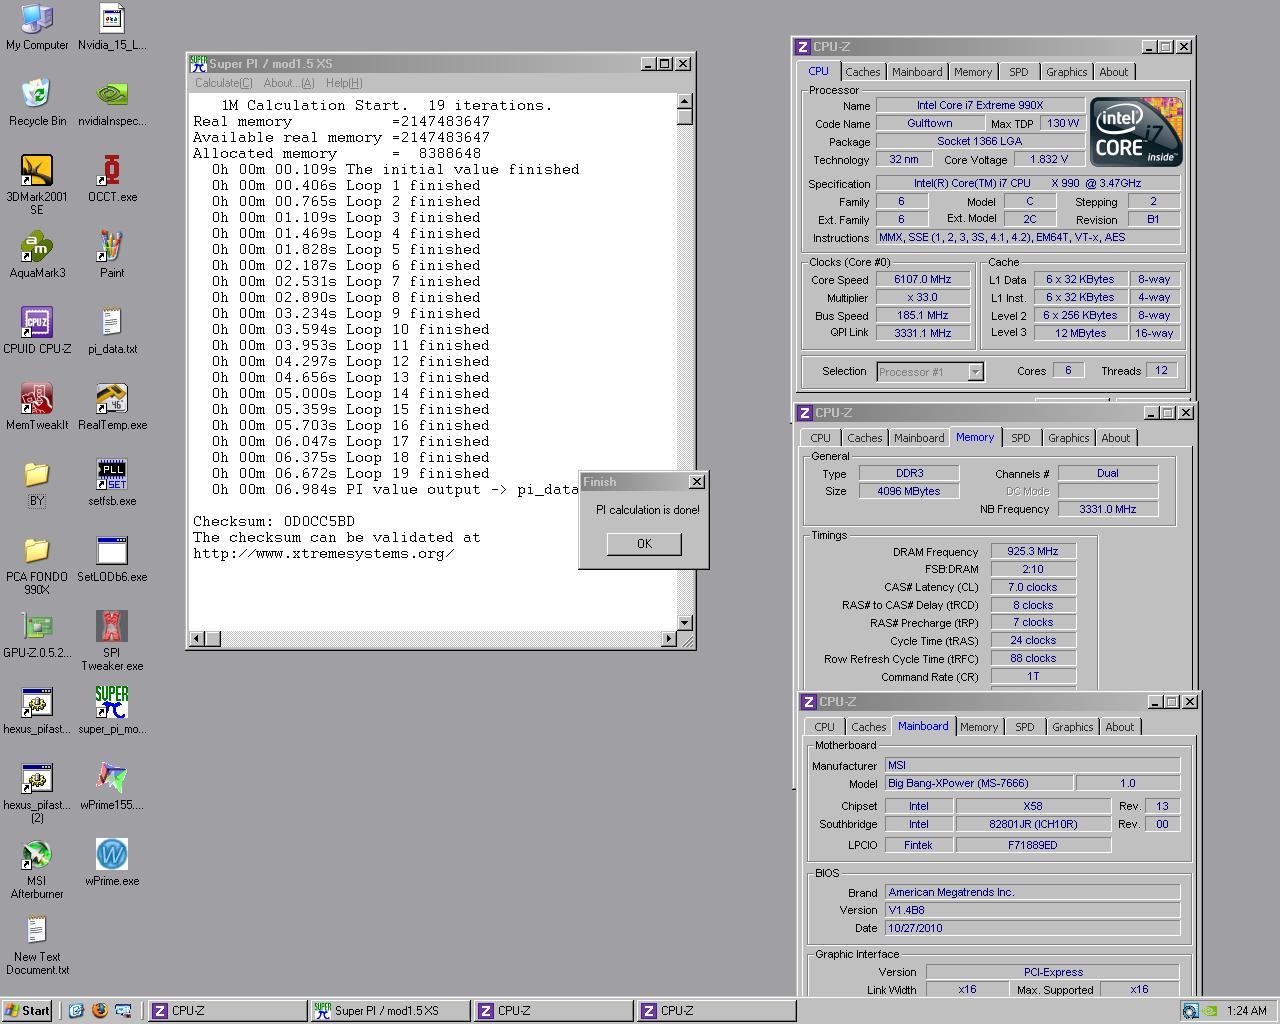
Task: Close the Finish dialog
Action: point(697,482)
